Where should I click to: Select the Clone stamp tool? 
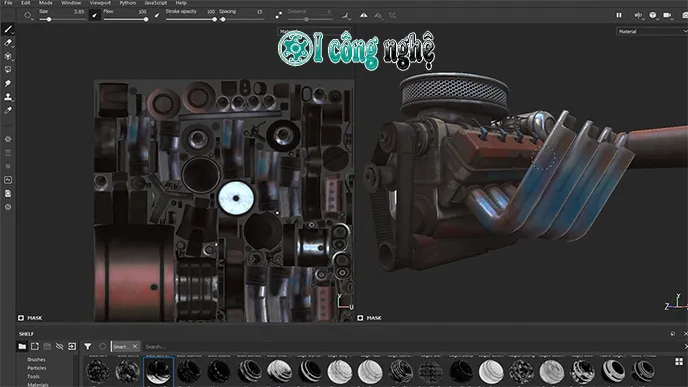coord(8,97)
